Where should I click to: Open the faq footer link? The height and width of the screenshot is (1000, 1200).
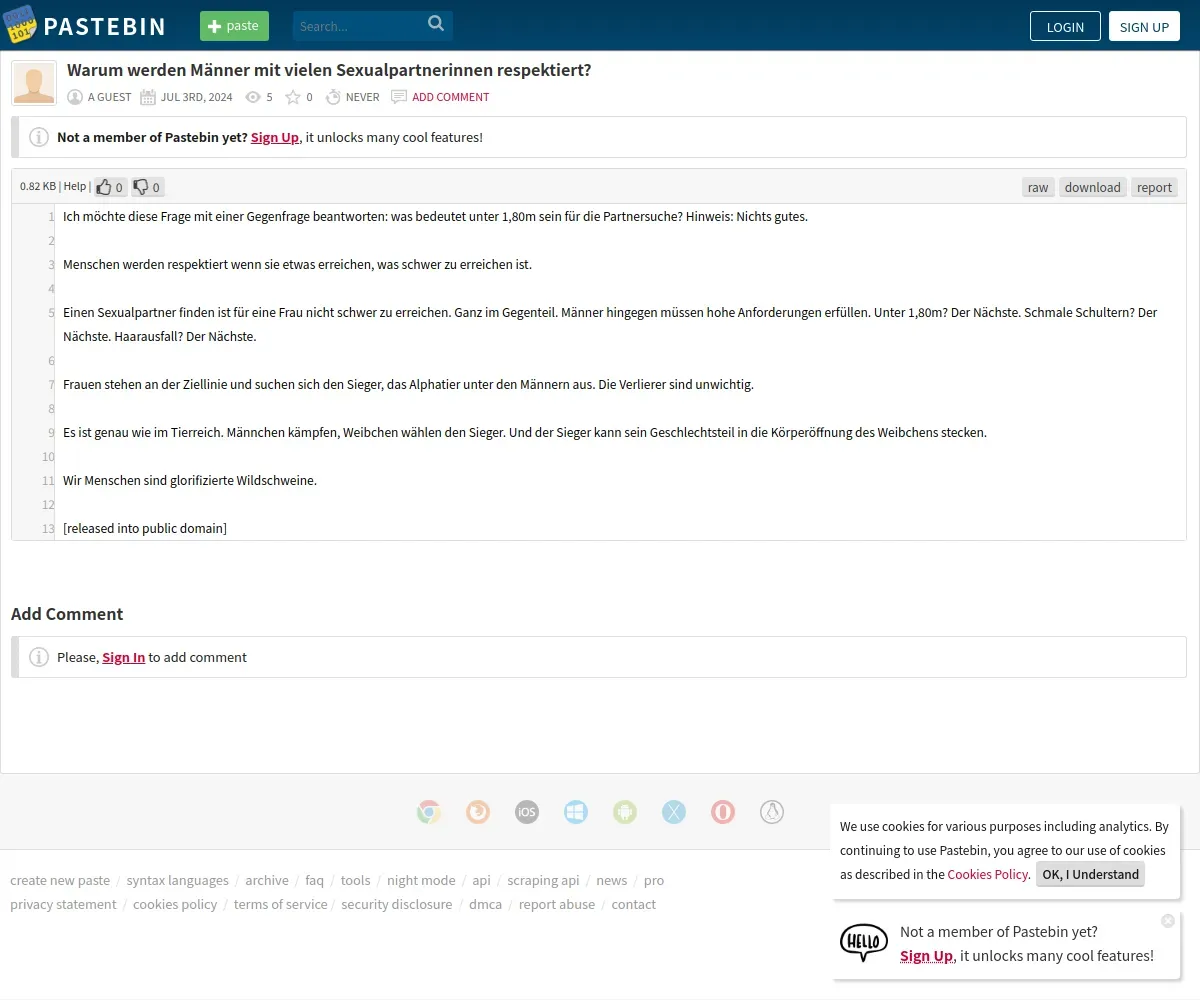[315, 880]
